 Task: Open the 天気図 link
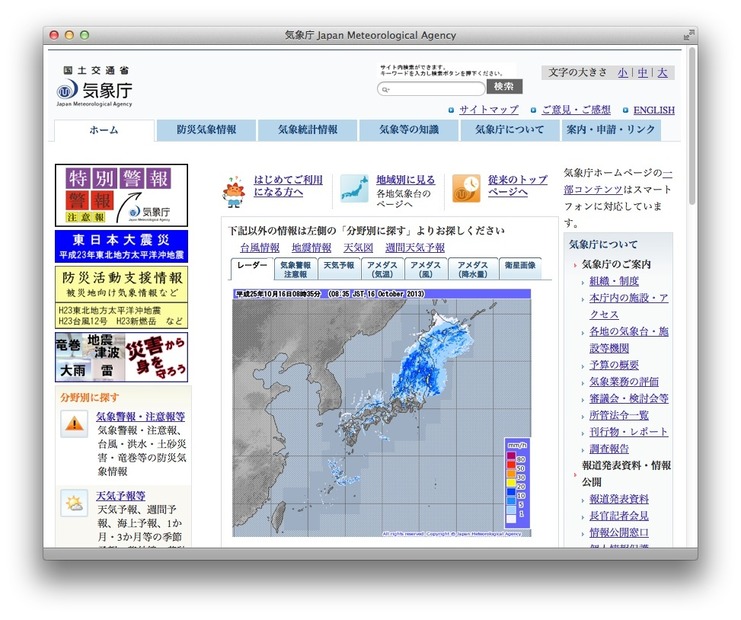coord(358,248)
